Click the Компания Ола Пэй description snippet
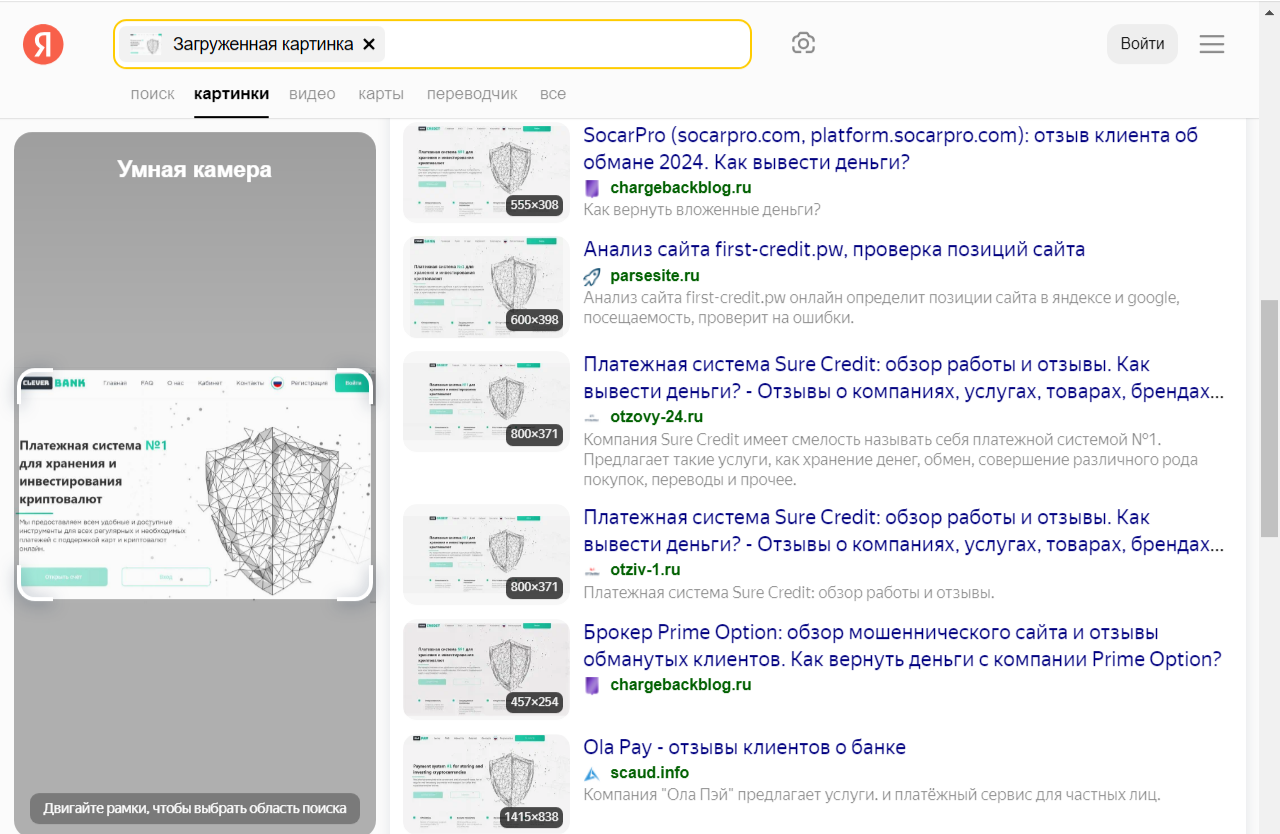The height and width of the screenshot is (834, 1280). coord(872,795)
